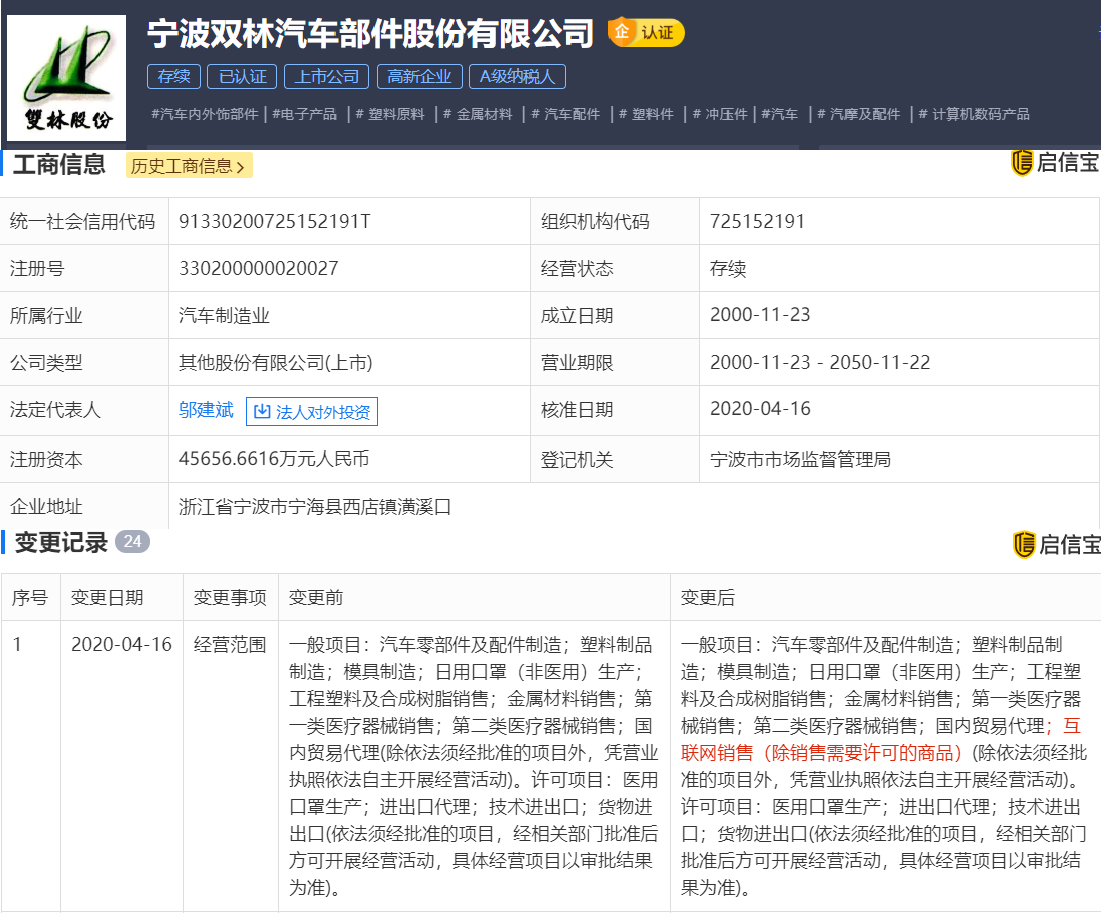Select credit code 91330200725152191T
Viewport: 1101px width, 913px height.
point(275,221)
